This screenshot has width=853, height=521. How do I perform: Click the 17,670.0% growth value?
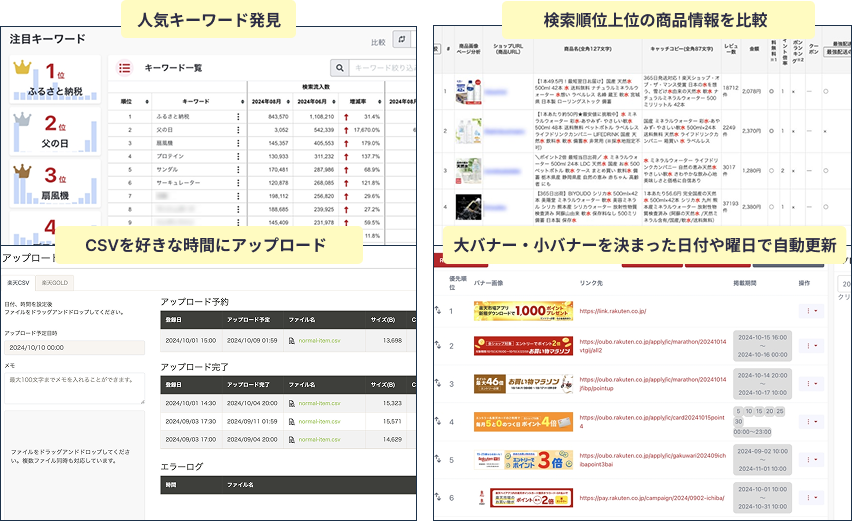[x=367, y=130]
